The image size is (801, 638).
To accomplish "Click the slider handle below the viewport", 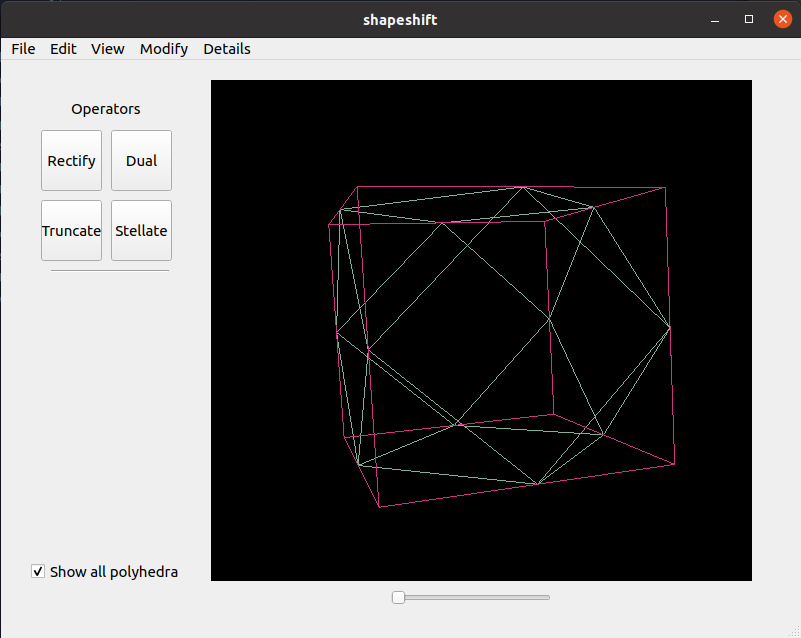I will (x=398, y=597).
